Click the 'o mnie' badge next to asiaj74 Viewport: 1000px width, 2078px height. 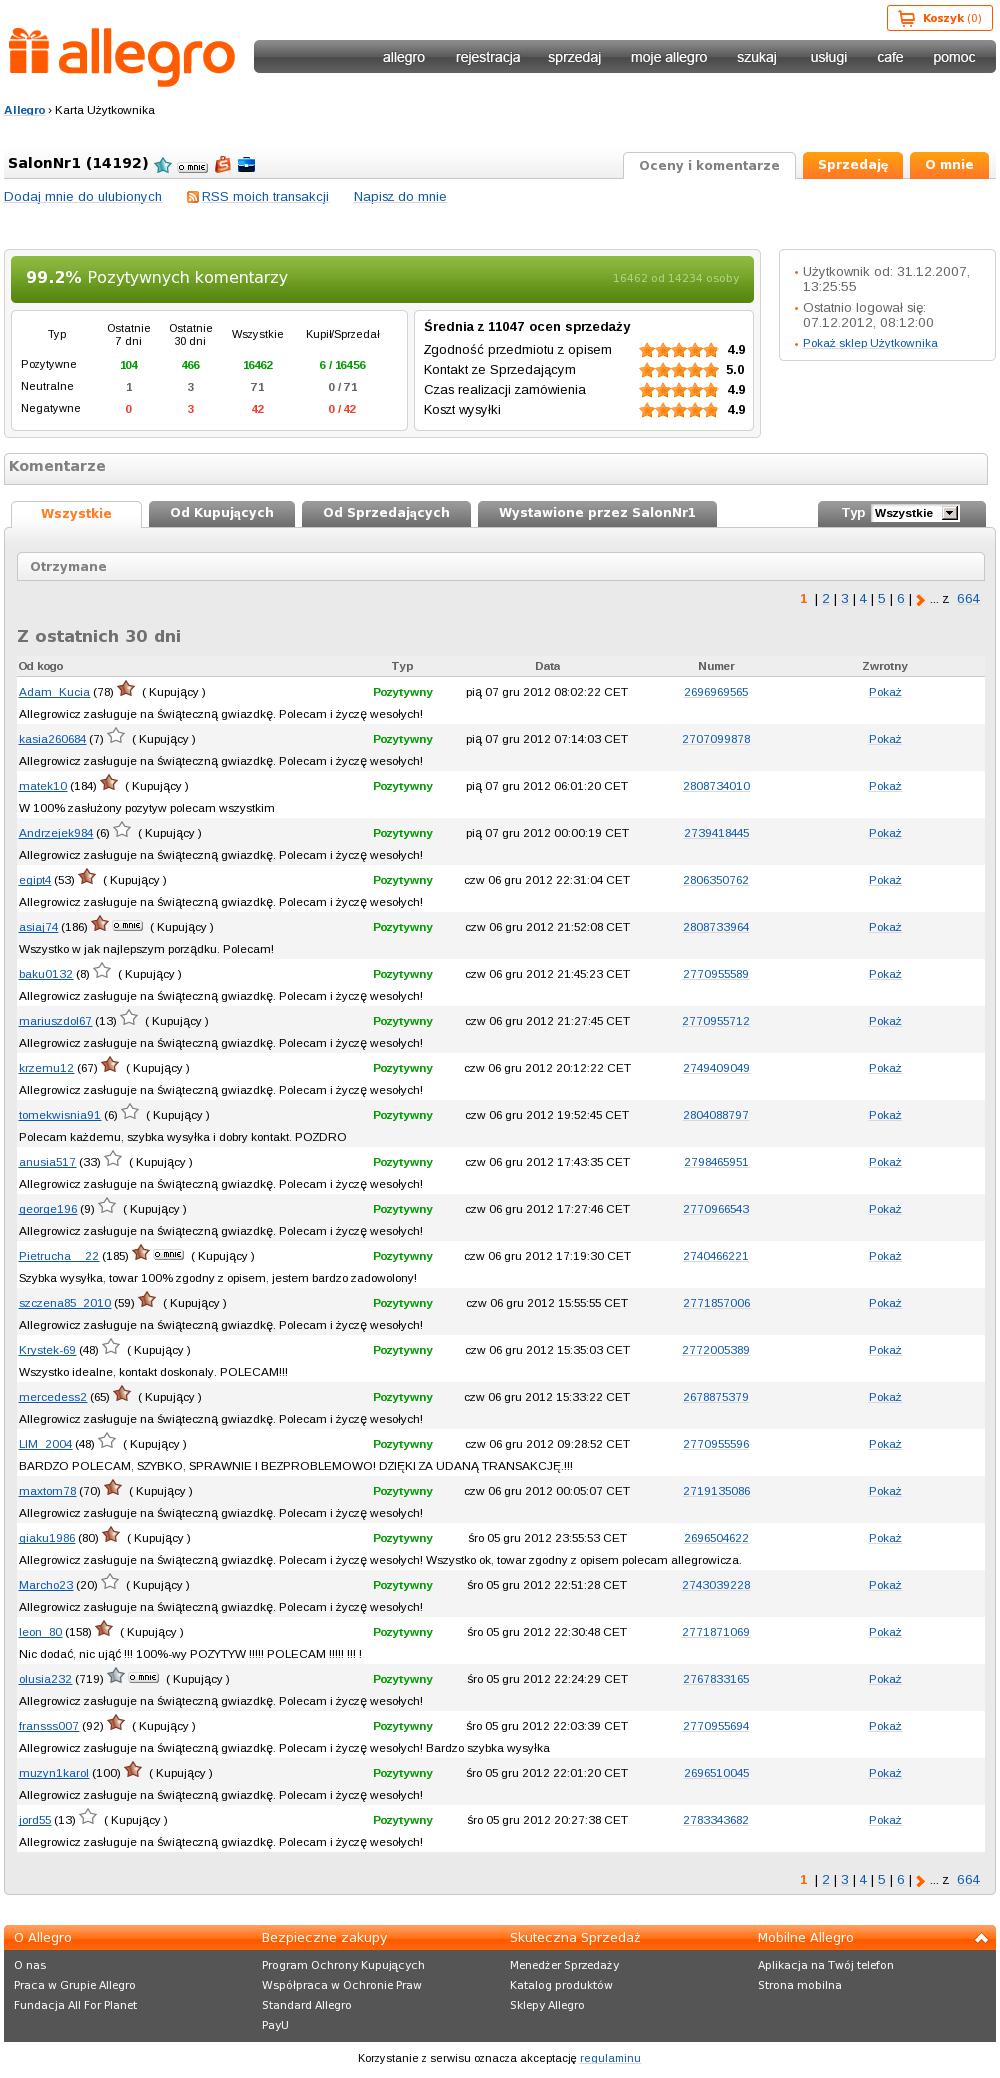pyautogui.click(x=127, y=926)
